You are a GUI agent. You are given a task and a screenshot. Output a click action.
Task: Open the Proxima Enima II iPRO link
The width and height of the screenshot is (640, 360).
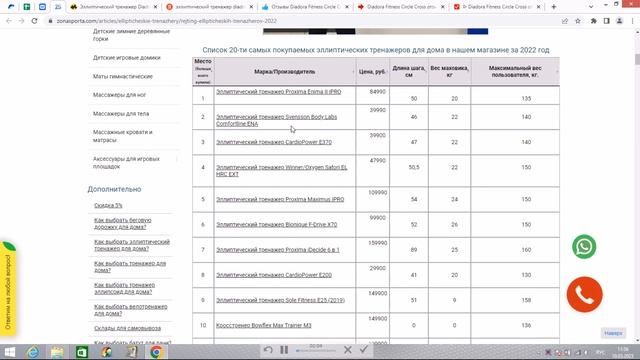(x=279, y=92)
